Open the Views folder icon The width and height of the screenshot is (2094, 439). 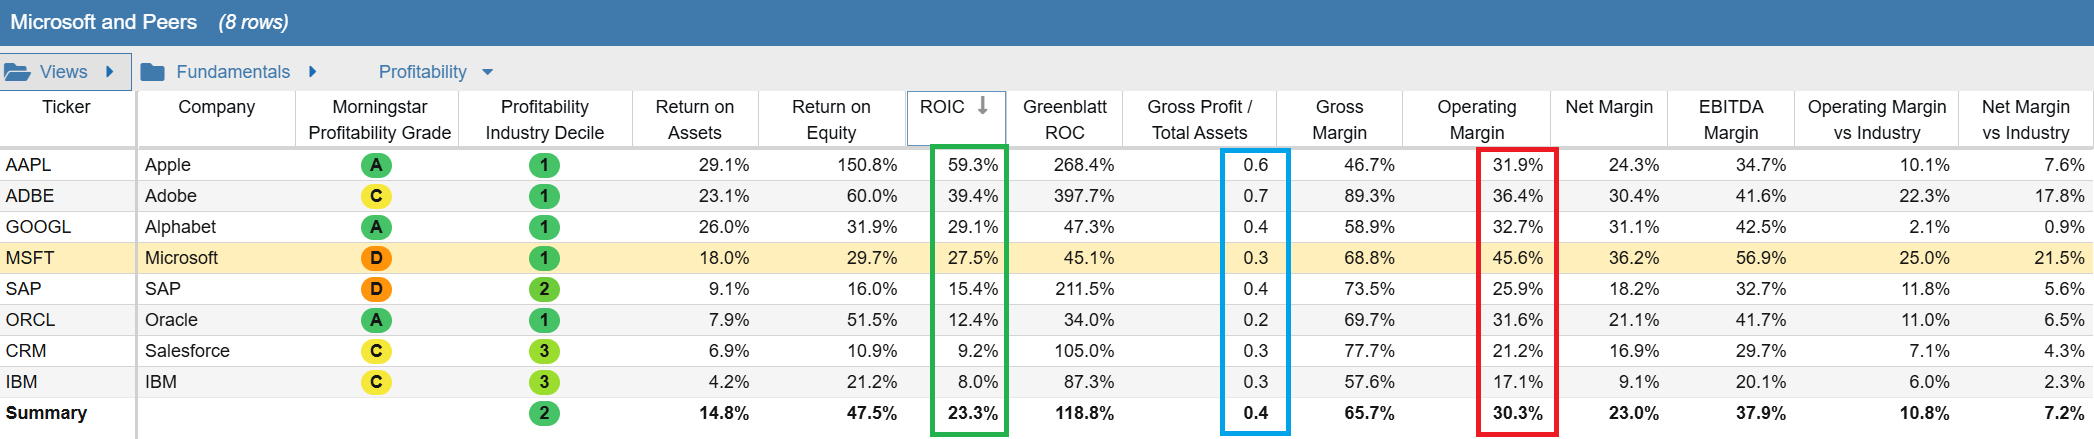17,72
